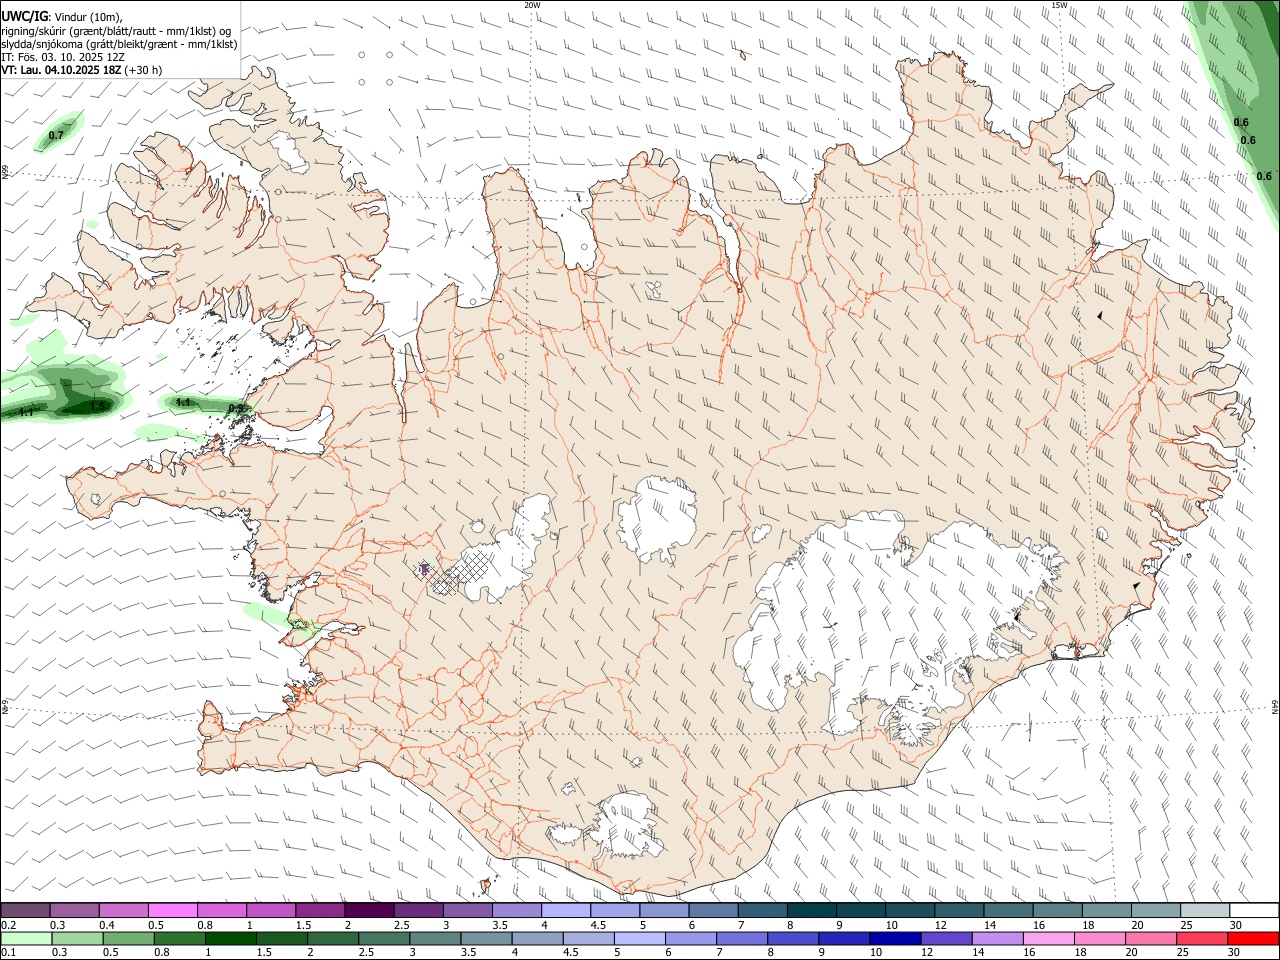Select the light grey 25 swatch in upper scale
1280x960 pixels.
pyautogui.click(x=1204, y=911)
